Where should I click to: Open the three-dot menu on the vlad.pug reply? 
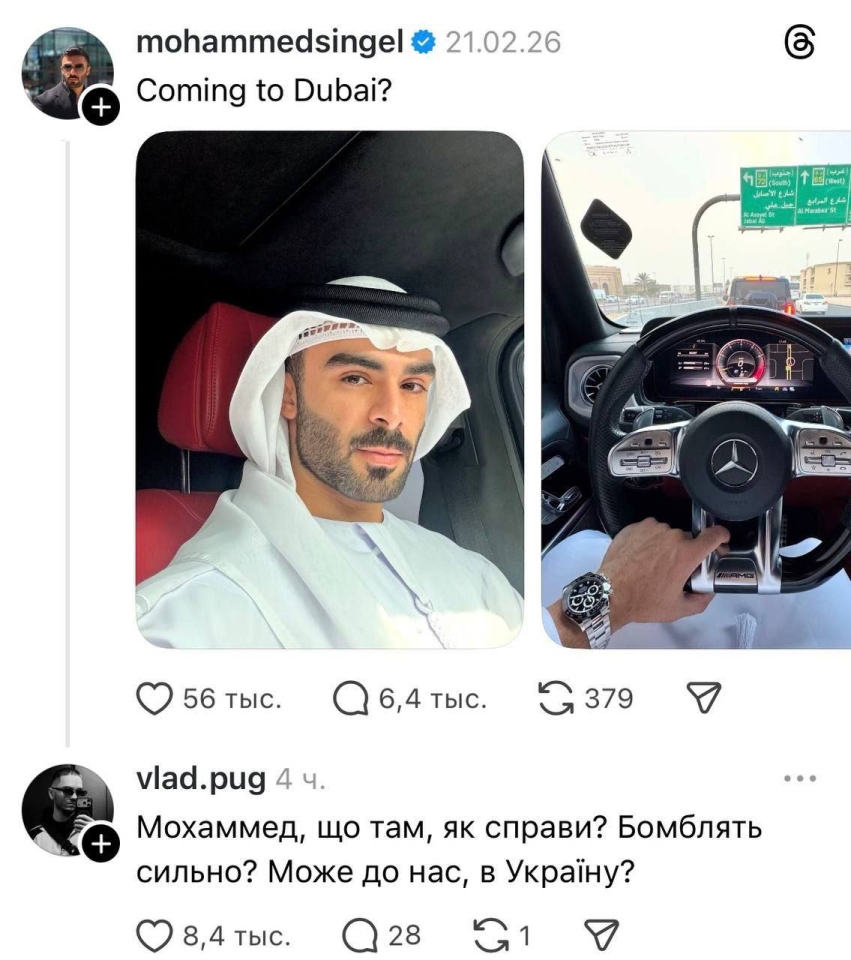(800, 779)
